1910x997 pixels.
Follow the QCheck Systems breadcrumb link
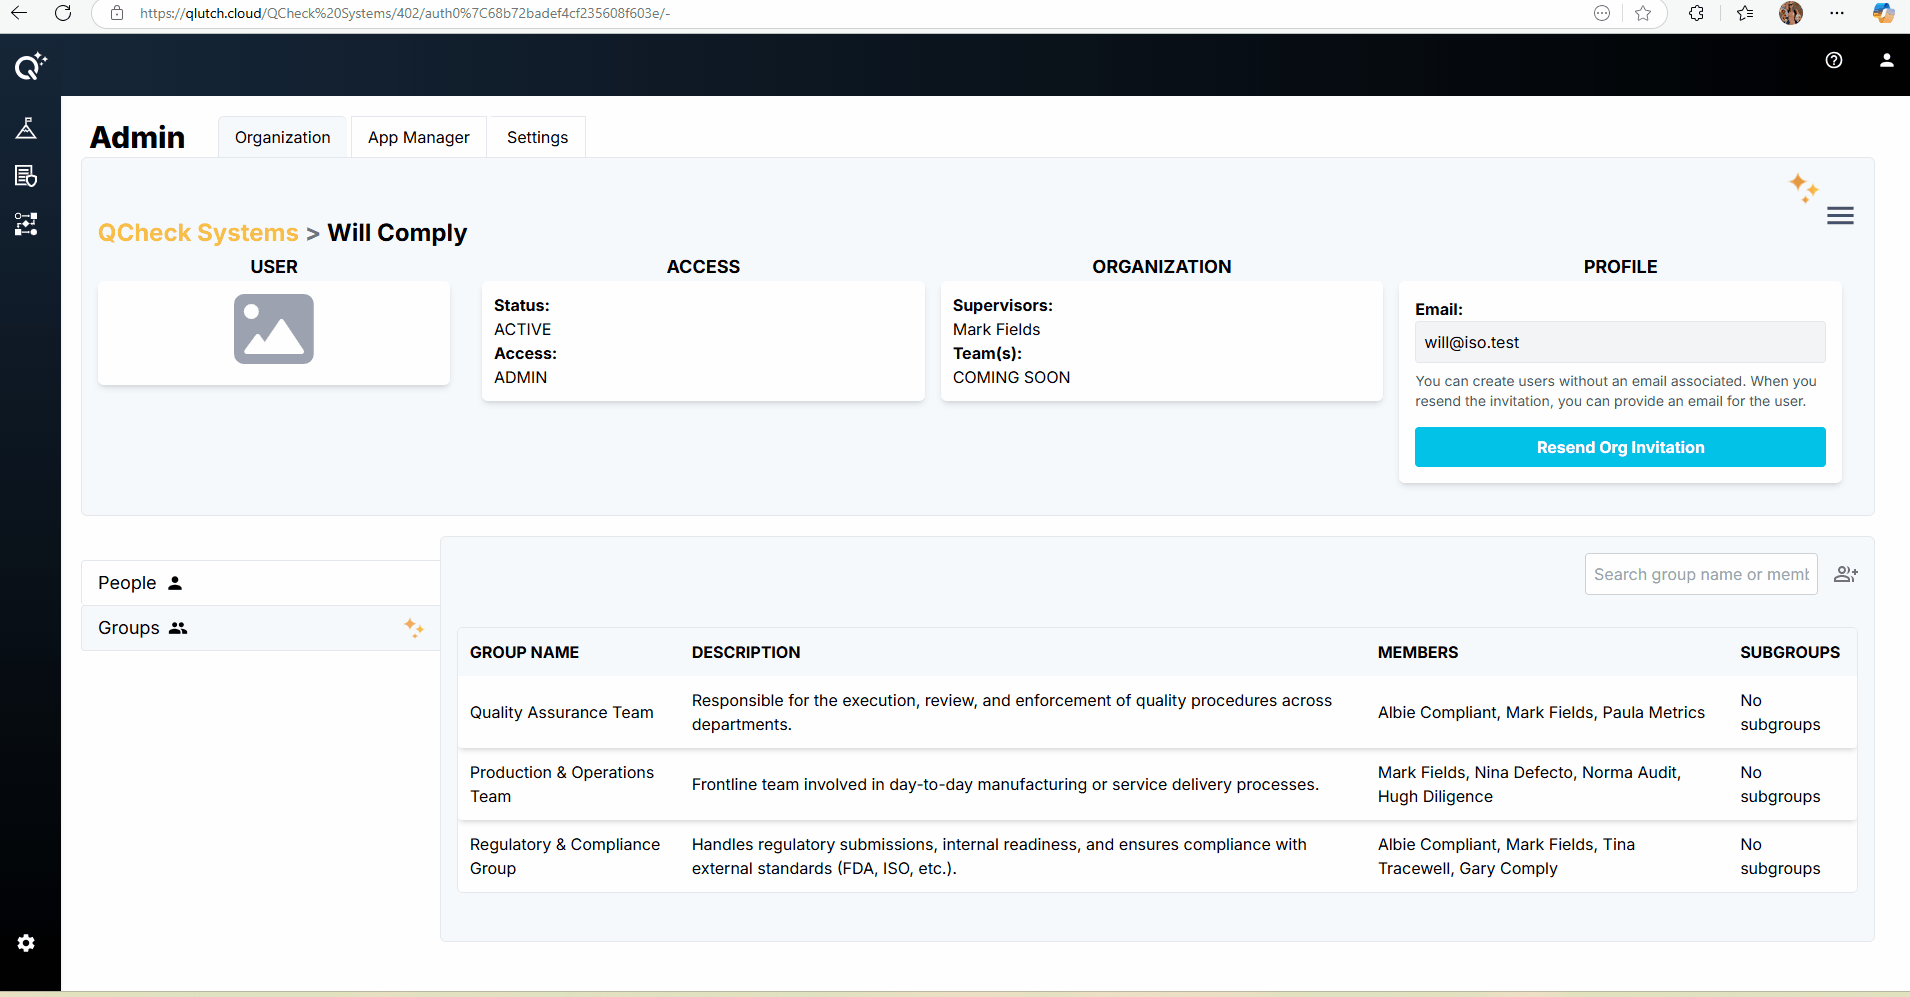pos(198,233)
